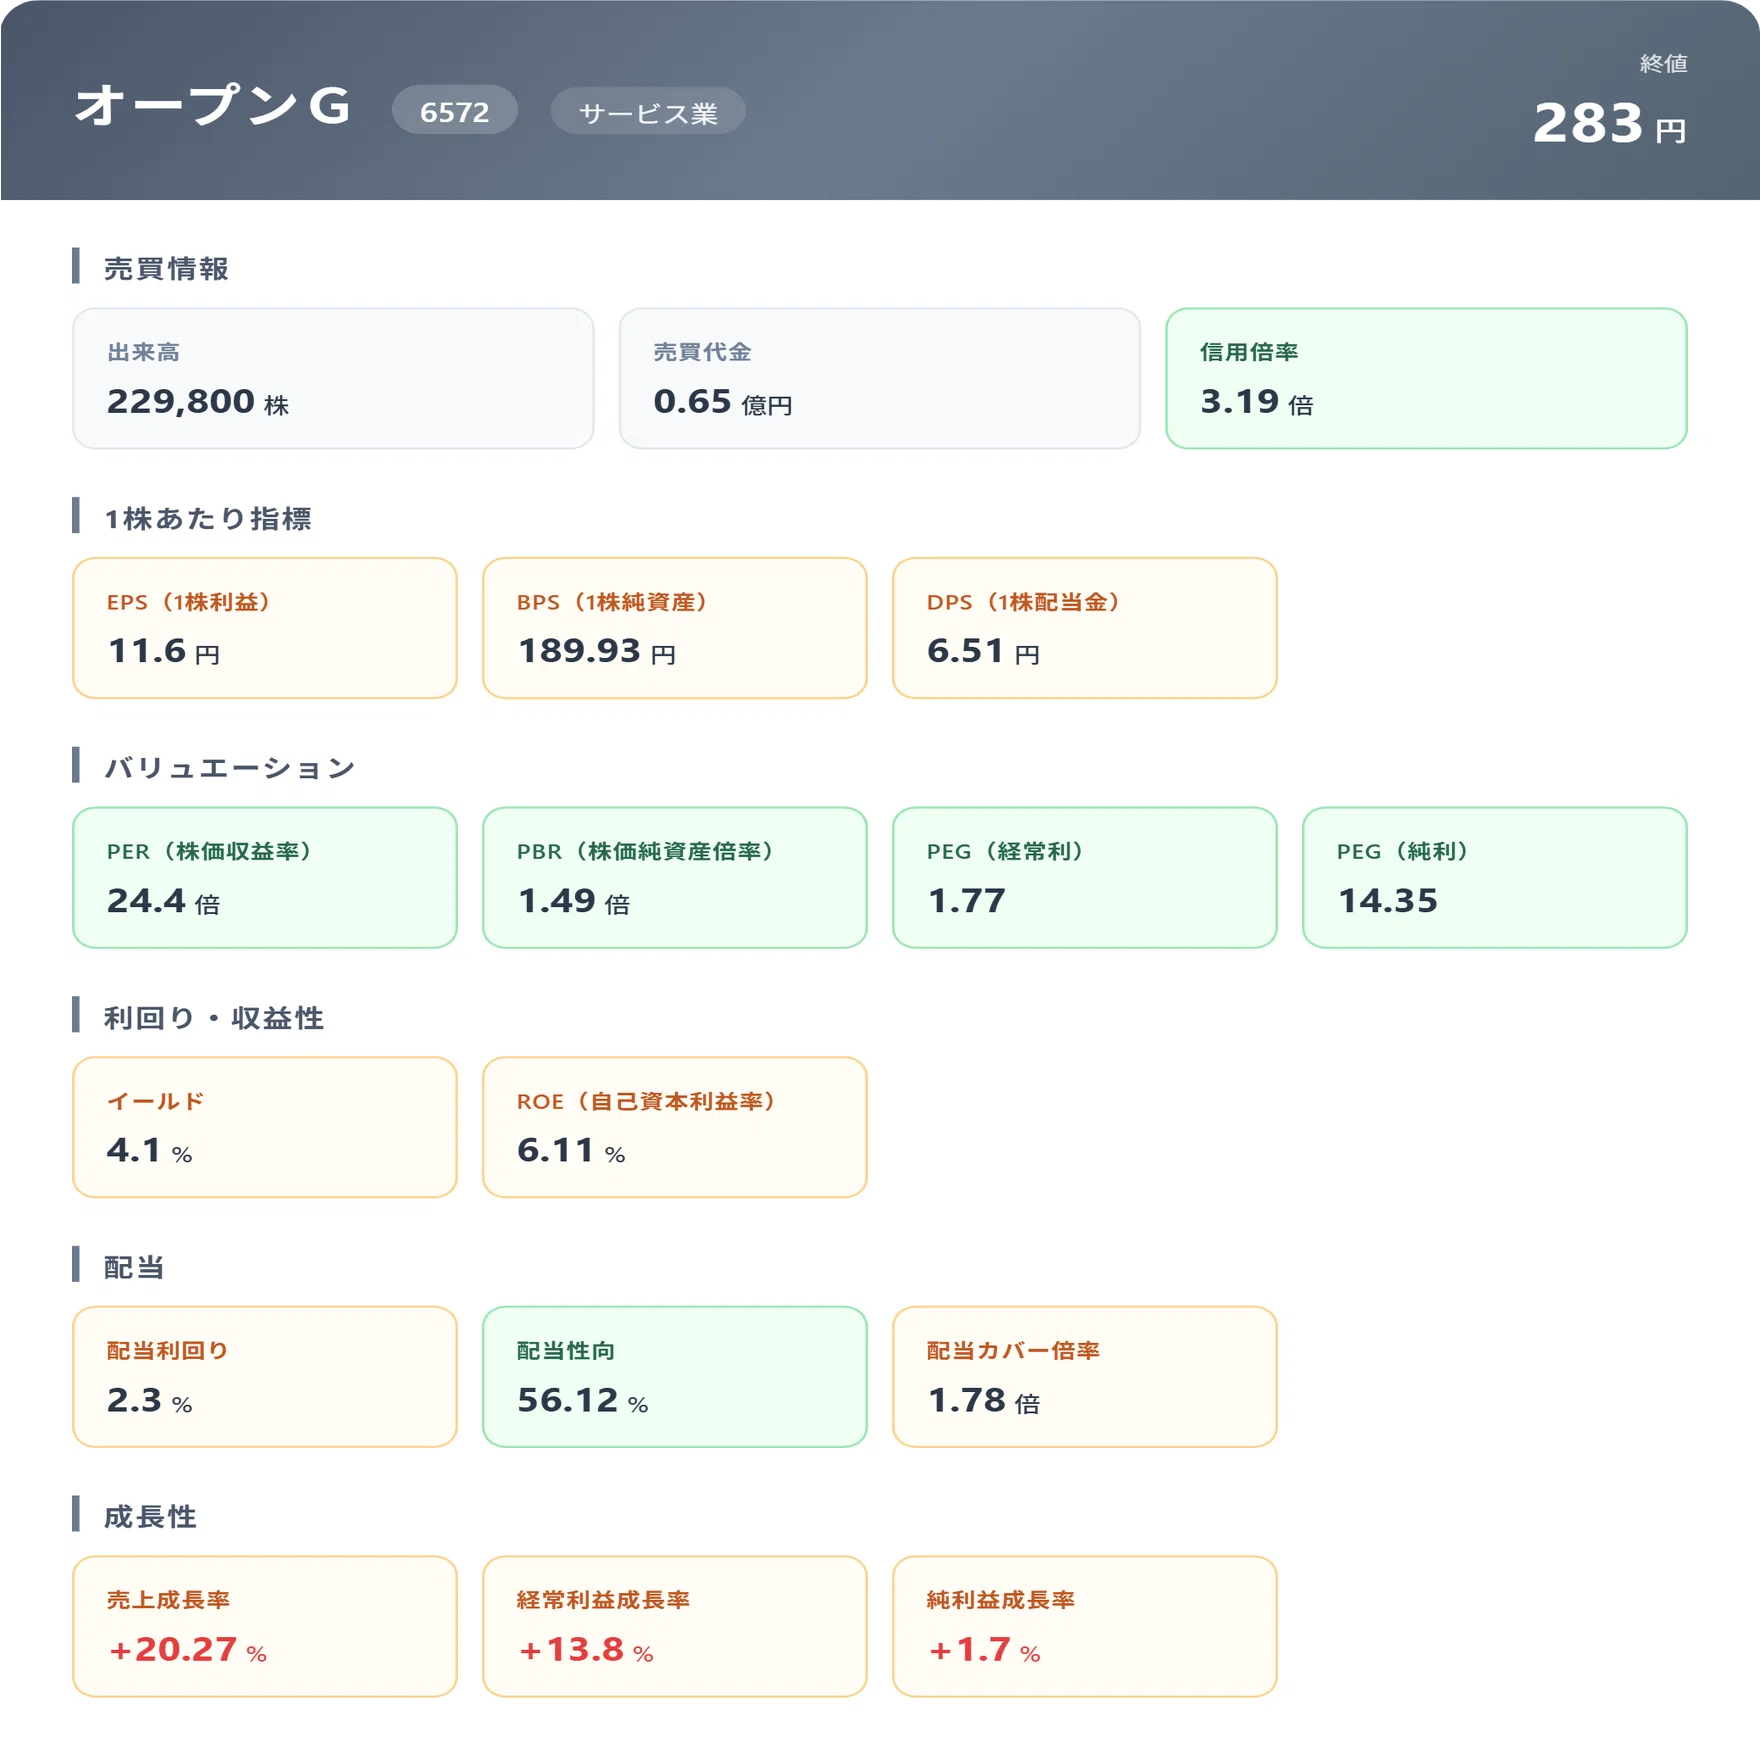The width and height of the screenshot is (1760, 1760).
Task: Click the バリュエーション section heading
Action: pyautogui.click(x=230, y=767)
